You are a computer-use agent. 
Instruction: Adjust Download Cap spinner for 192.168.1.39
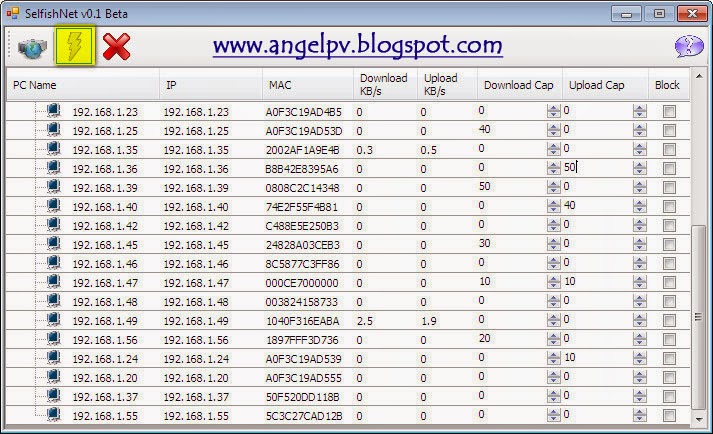553,187
